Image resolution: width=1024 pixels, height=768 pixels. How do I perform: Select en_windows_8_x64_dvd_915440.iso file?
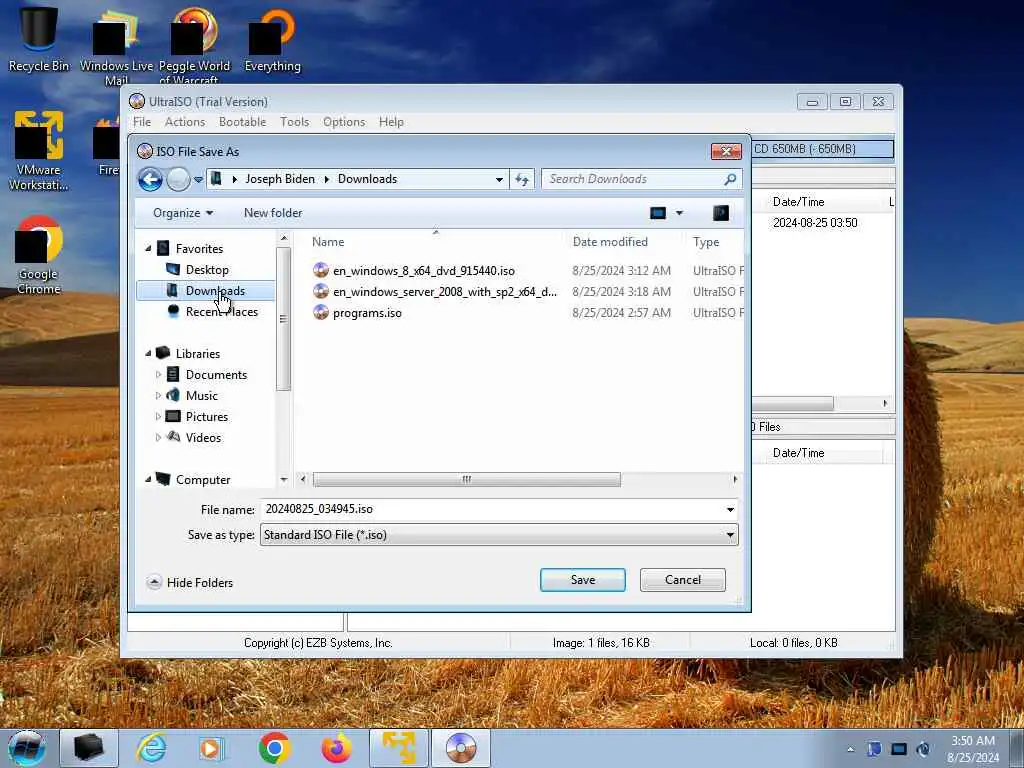pos(424,271)
